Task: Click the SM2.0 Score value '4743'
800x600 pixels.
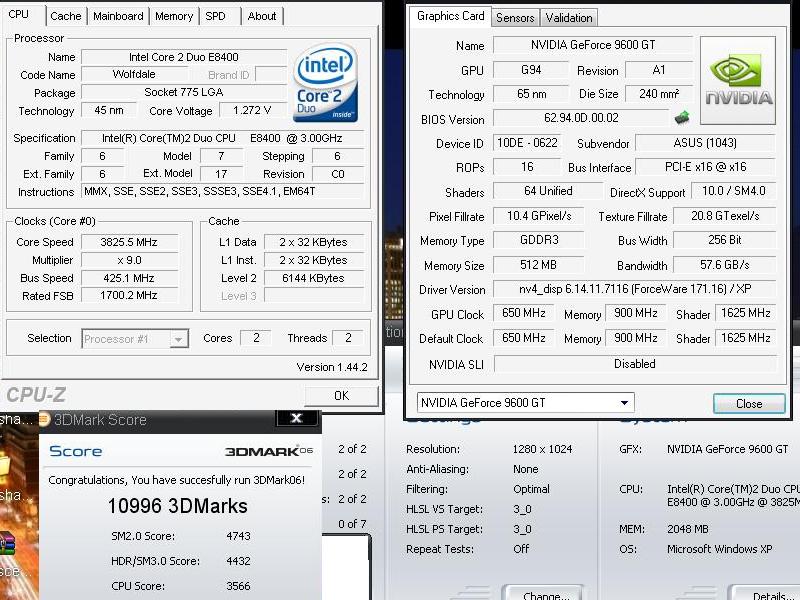Action: [238, 536]
